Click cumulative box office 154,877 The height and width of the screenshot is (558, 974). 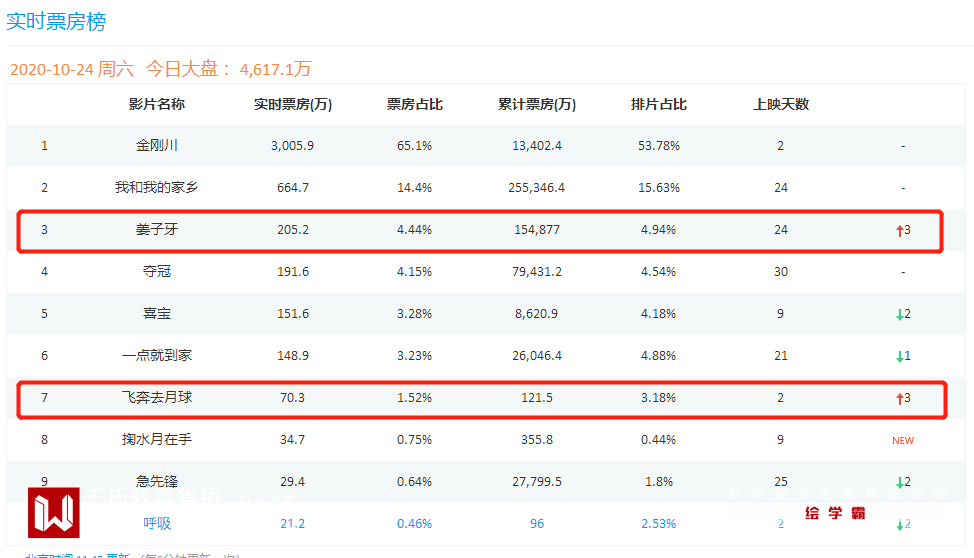537,229
